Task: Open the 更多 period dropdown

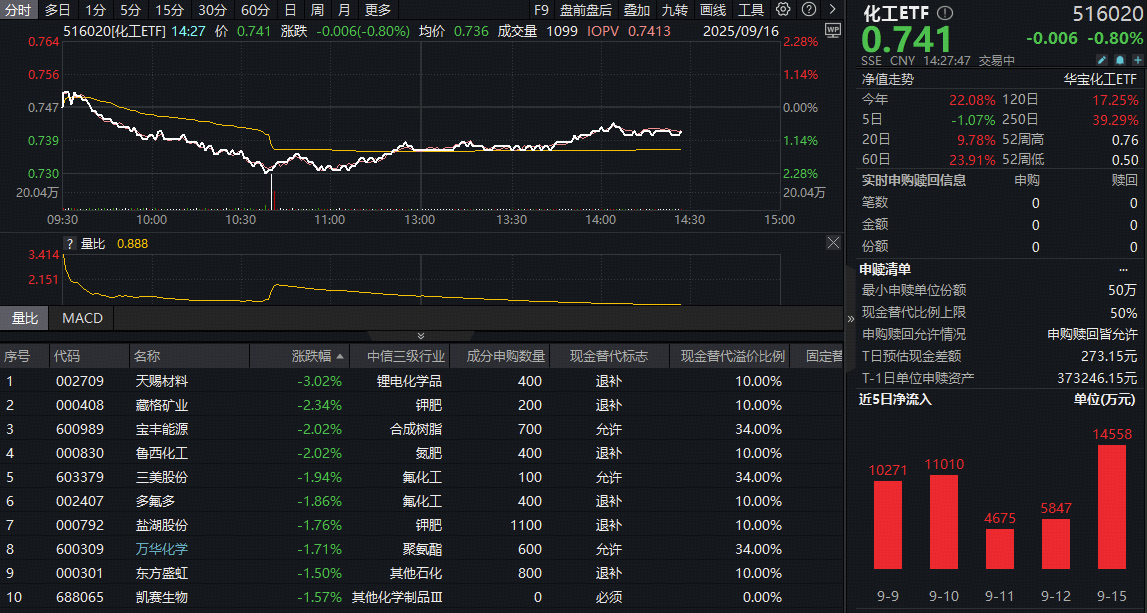Action: [379, 10]
